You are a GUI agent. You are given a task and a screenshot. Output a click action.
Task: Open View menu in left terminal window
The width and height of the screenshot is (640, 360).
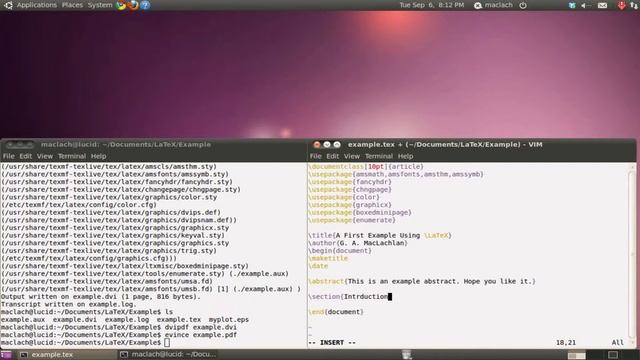45,156
